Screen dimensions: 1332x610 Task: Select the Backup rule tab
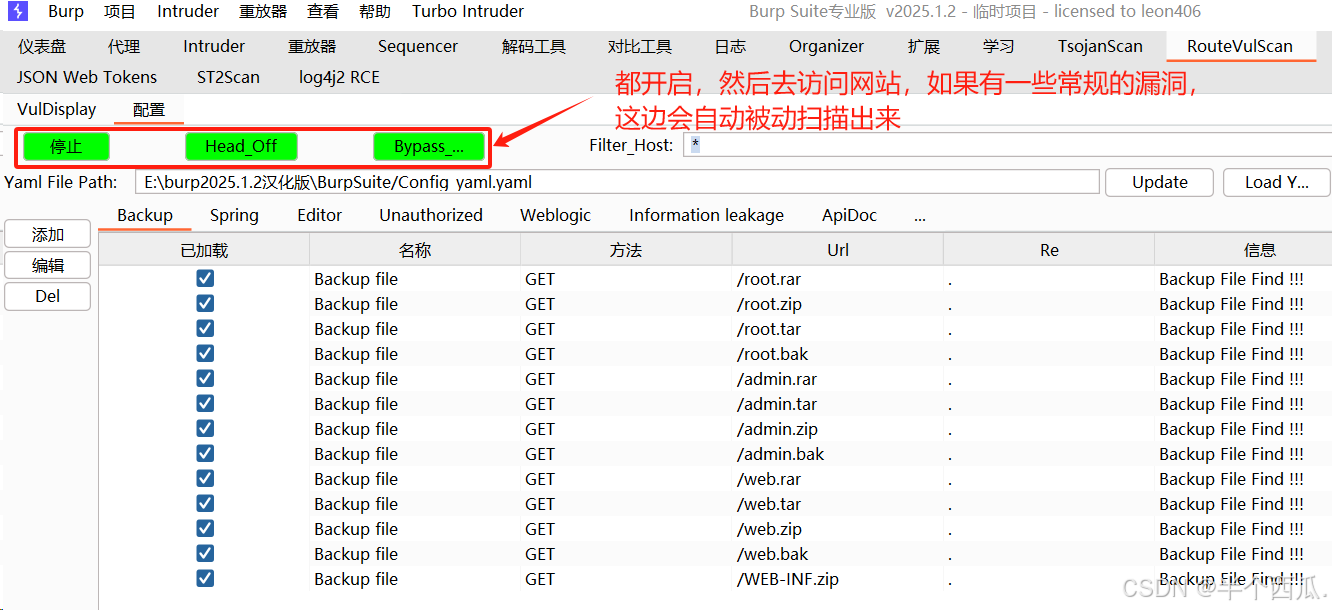[145, 215]
